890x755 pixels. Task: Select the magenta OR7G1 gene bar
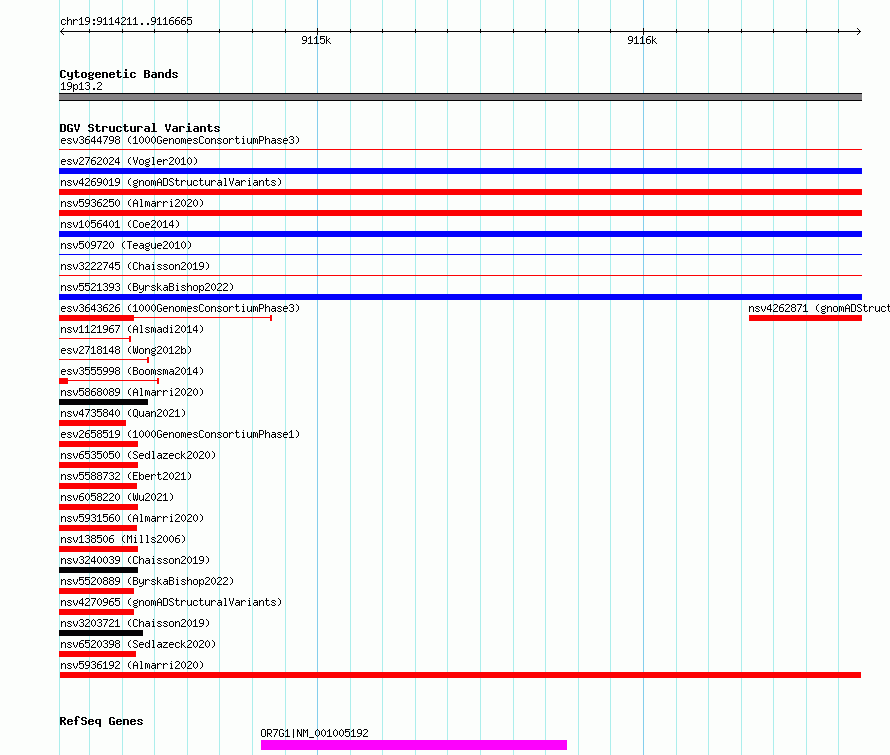(414, 745)
